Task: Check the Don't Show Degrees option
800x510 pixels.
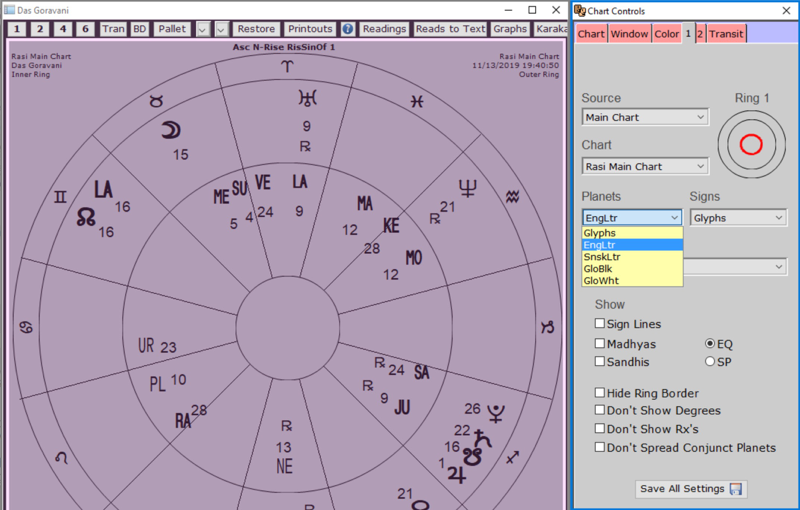Action: tap(600, 411)
